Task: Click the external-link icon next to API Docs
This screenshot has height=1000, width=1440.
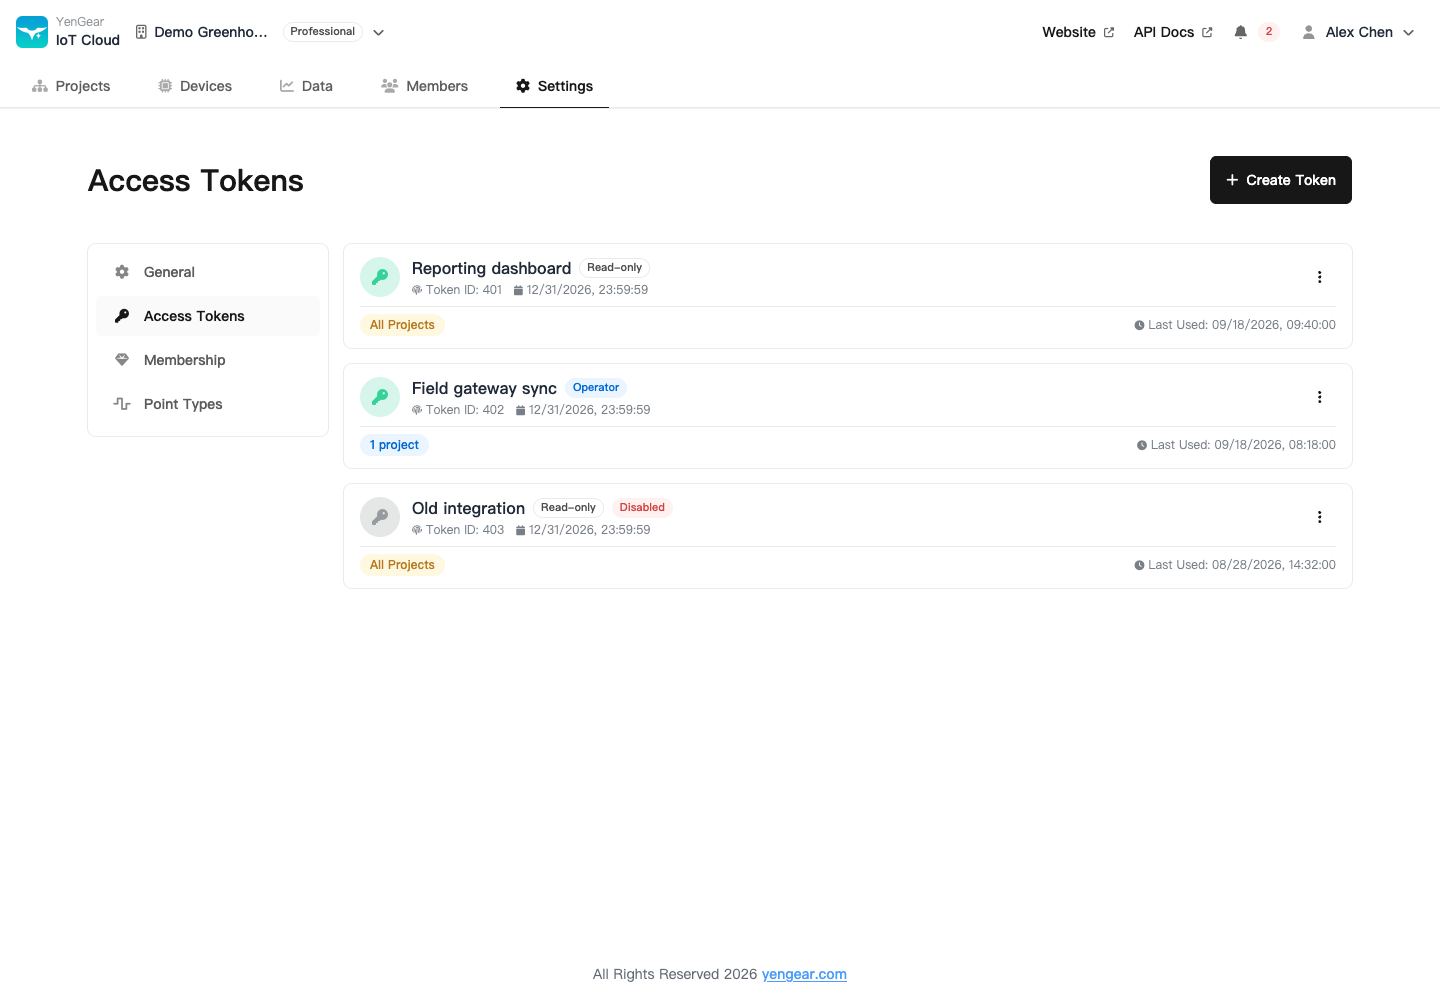Action: pos(1207,32)
